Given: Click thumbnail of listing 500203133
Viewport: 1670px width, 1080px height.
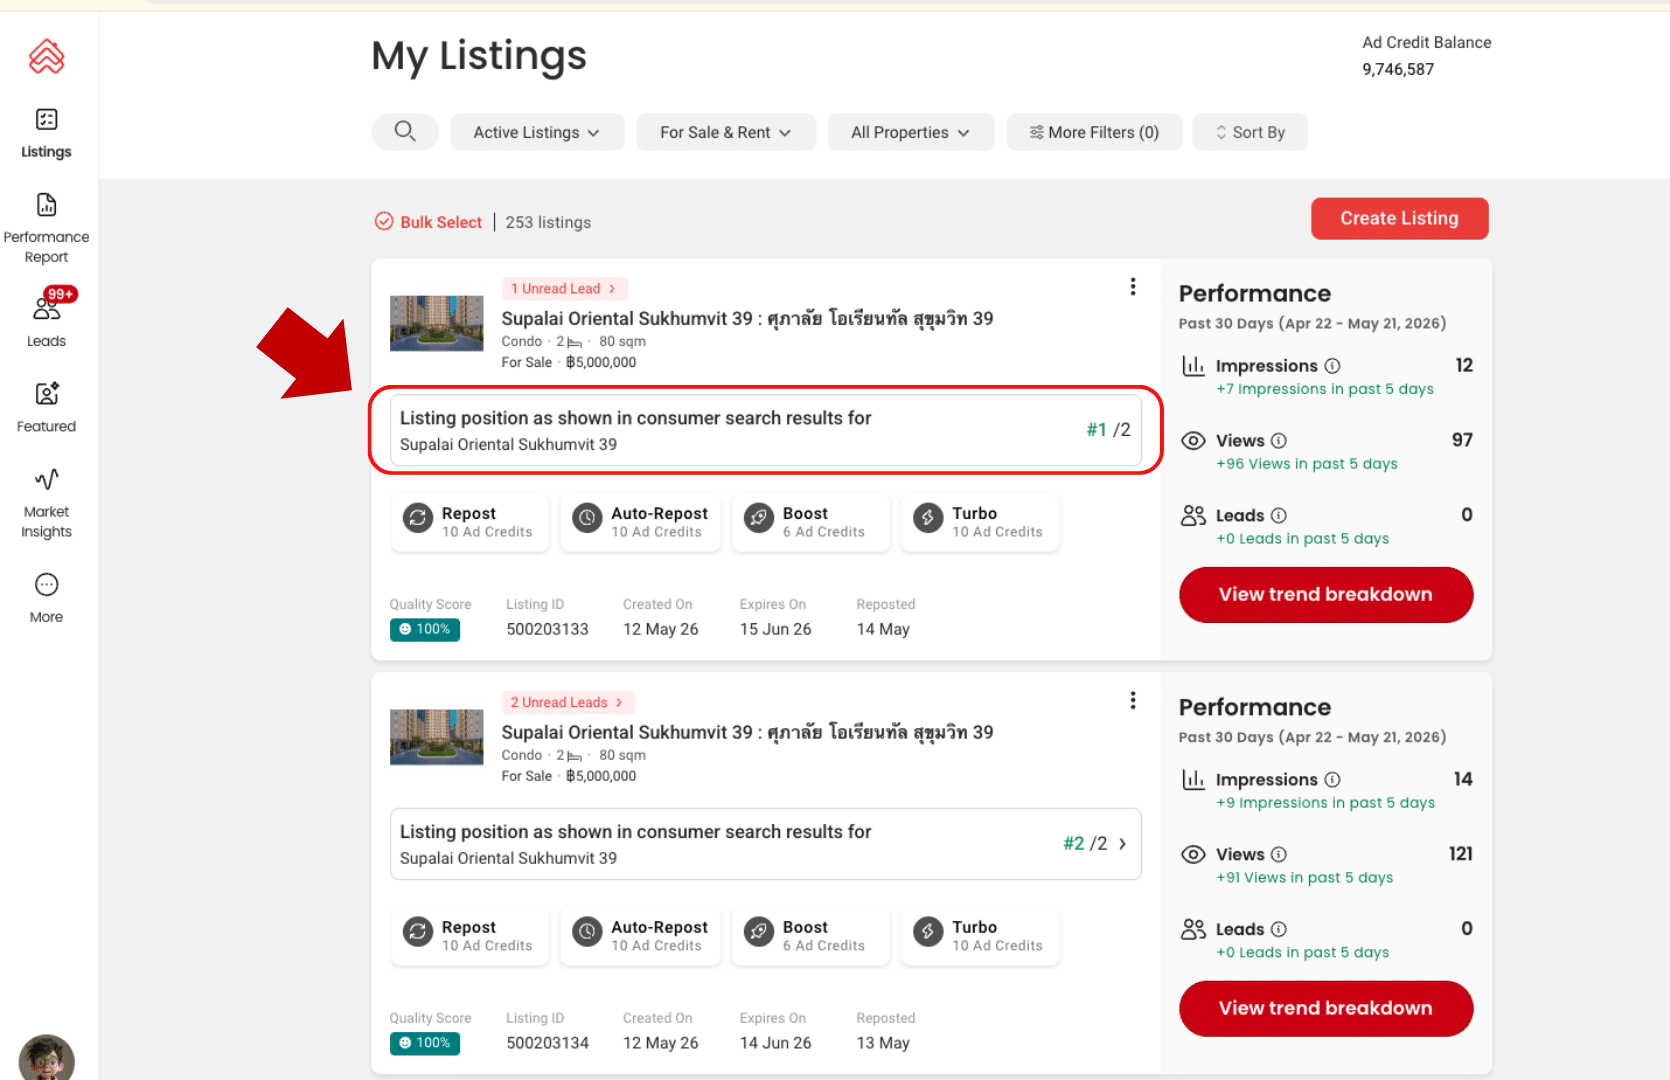Looking at the screenshot, I should pos(436,323).
